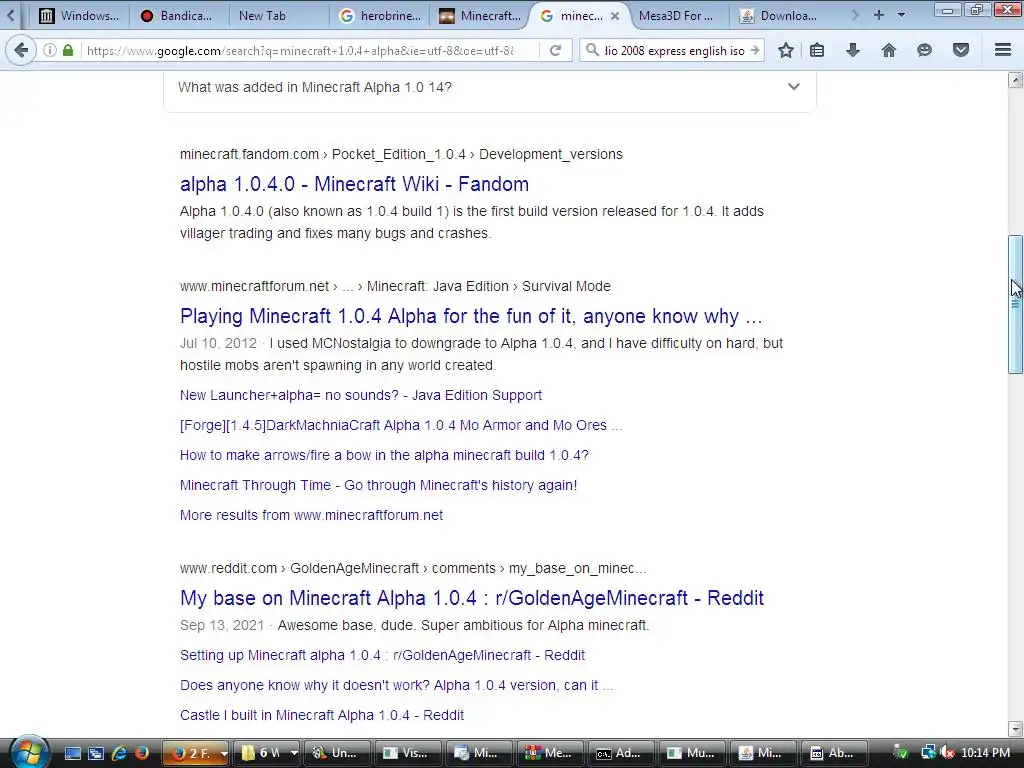Screen dimensions: 1024x768
Task: Open the Firefox hamburger menu
Action: pos(1003,50)
